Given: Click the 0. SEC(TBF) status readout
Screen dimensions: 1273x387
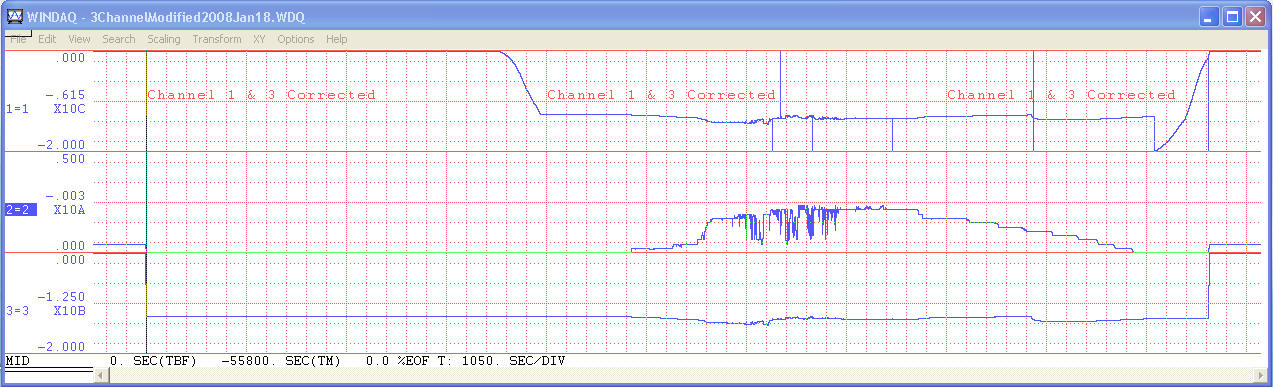Looking at the screenshot, I should 153,360.
